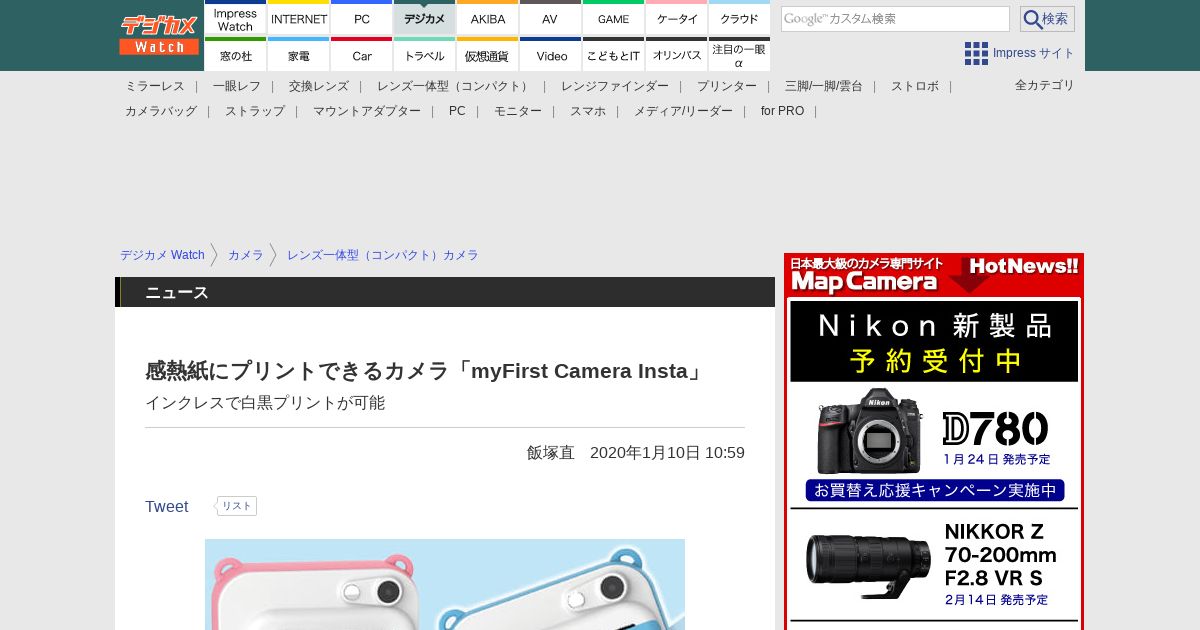Go to the for PRO category
The width and height of the screenshot is (1200, 630).
coord(782,111)
